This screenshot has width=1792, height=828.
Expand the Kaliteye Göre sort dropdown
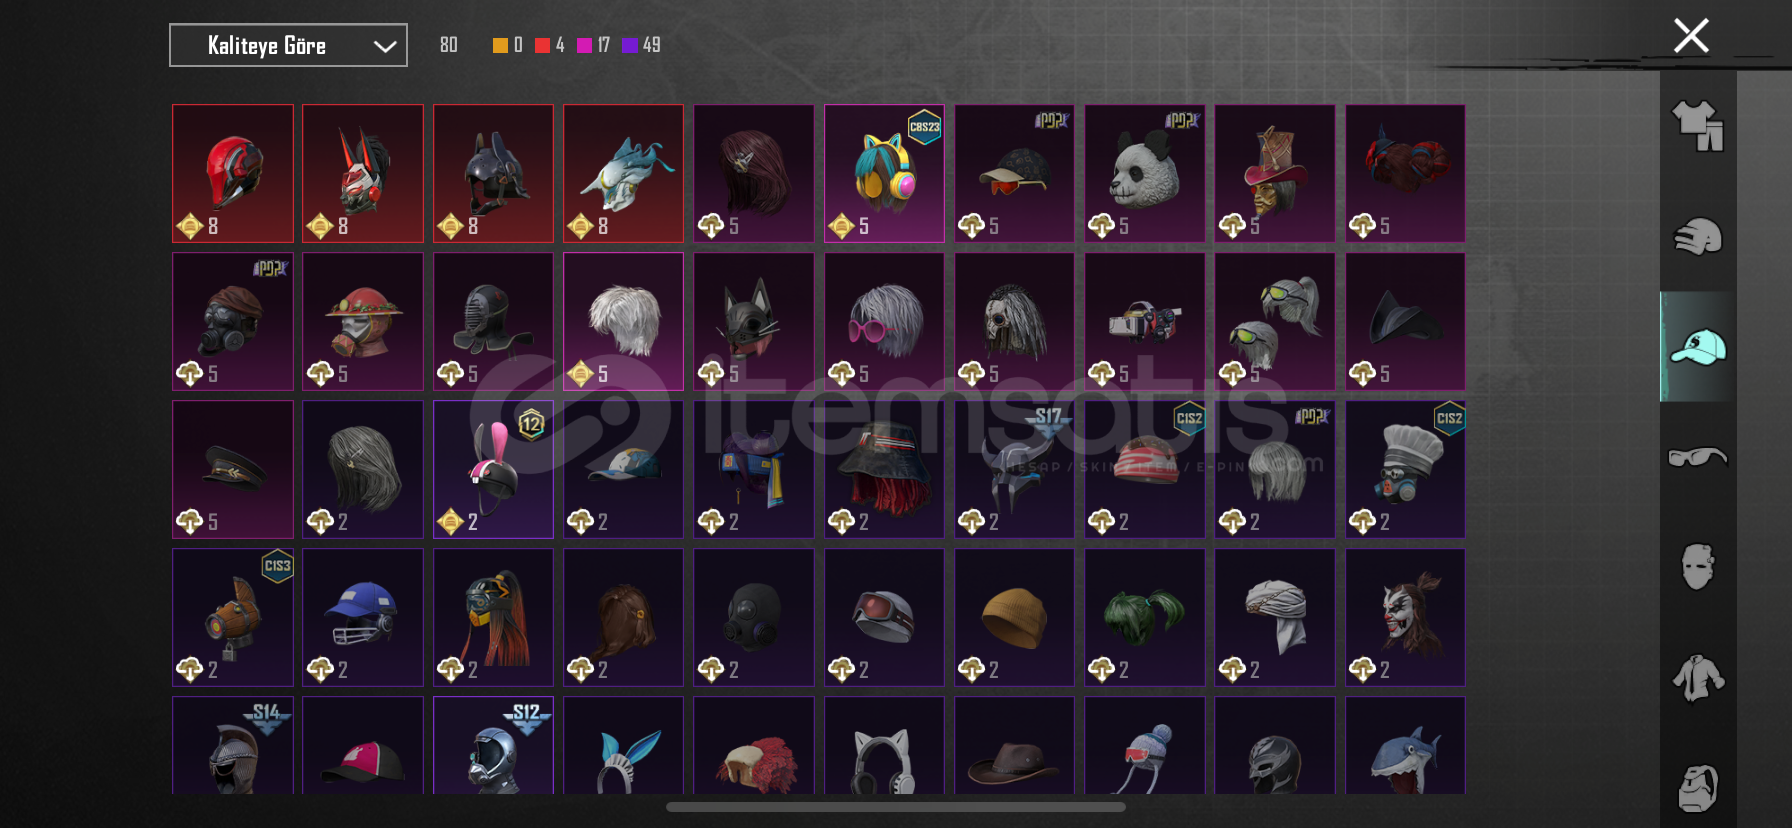(x=288, y=45)
